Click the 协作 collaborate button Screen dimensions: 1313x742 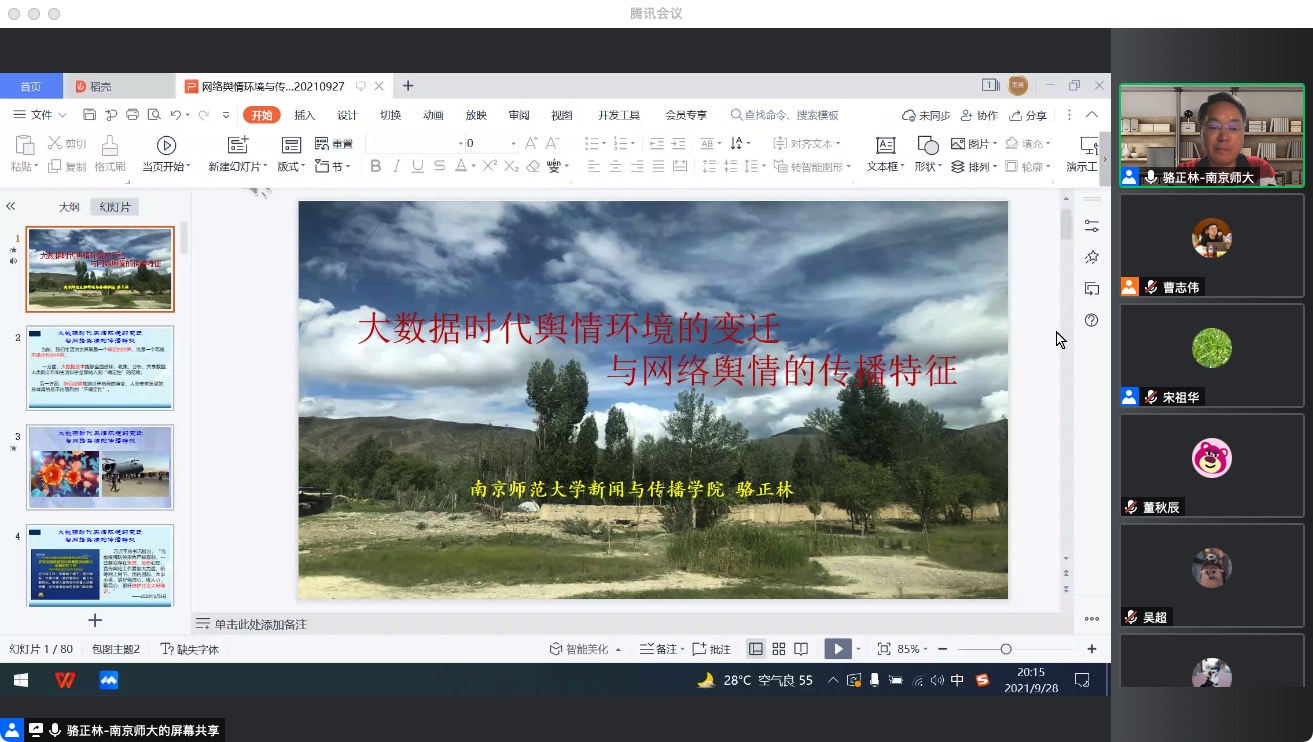980,115
